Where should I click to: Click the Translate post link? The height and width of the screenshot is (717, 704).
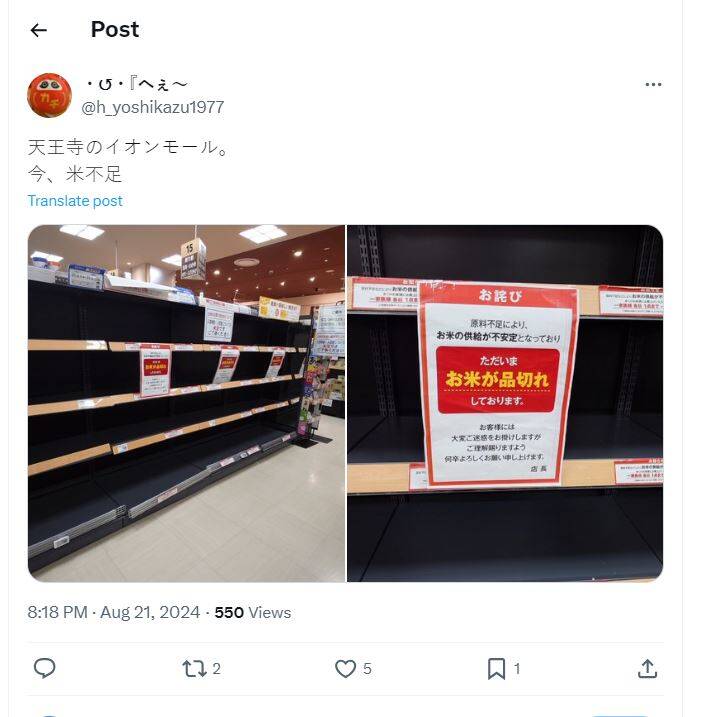coord(75,201)
